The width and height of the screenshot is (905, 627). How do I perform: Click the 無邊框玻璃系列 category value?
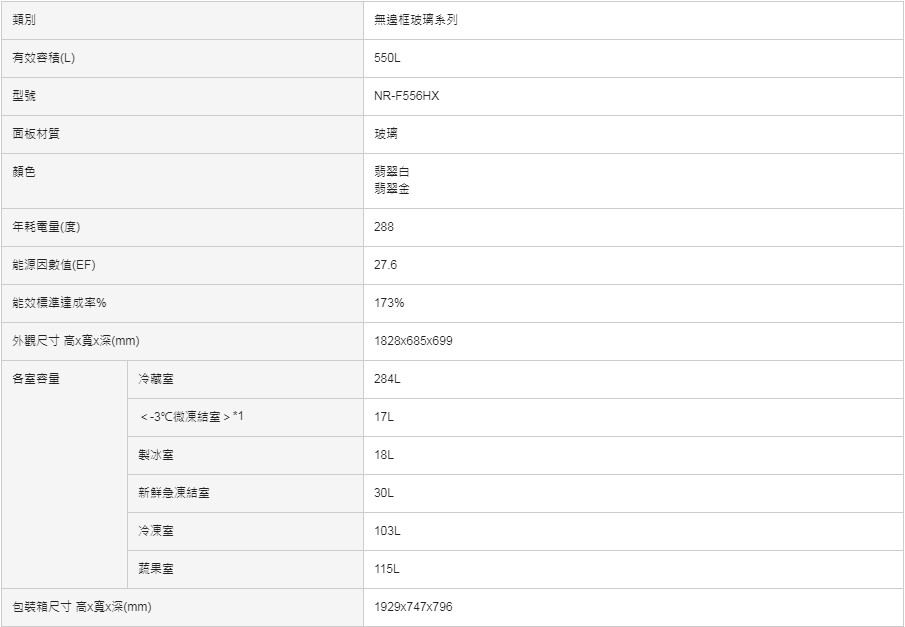[416, 20]
